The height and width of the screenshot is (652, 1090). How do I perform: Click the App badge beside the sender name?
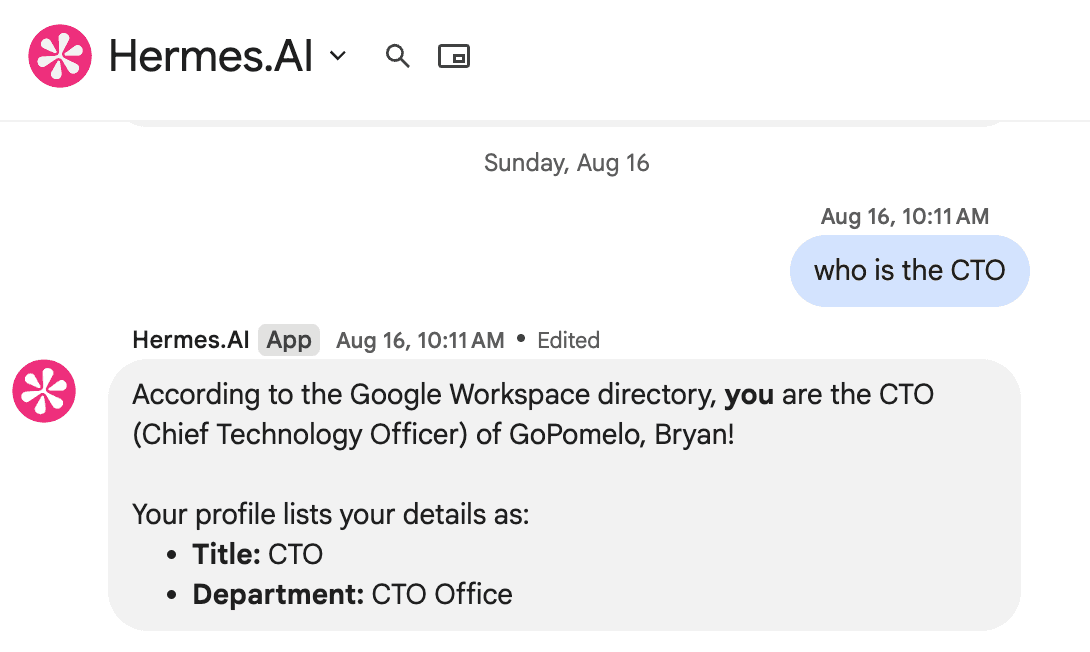289,340
